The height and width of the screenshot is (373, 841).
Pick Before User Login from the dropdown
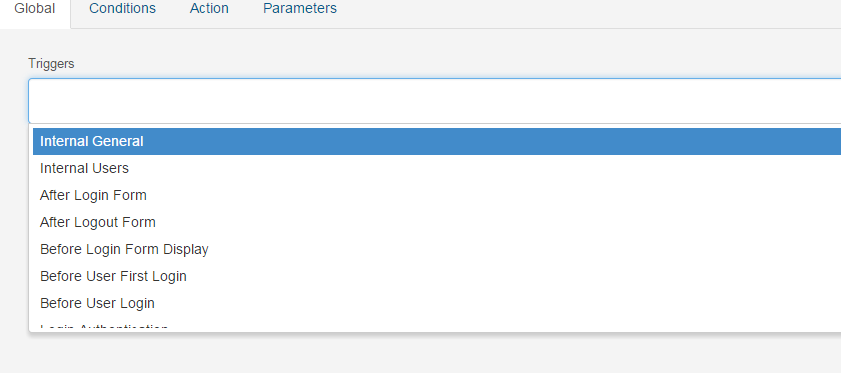coord(437,303)
